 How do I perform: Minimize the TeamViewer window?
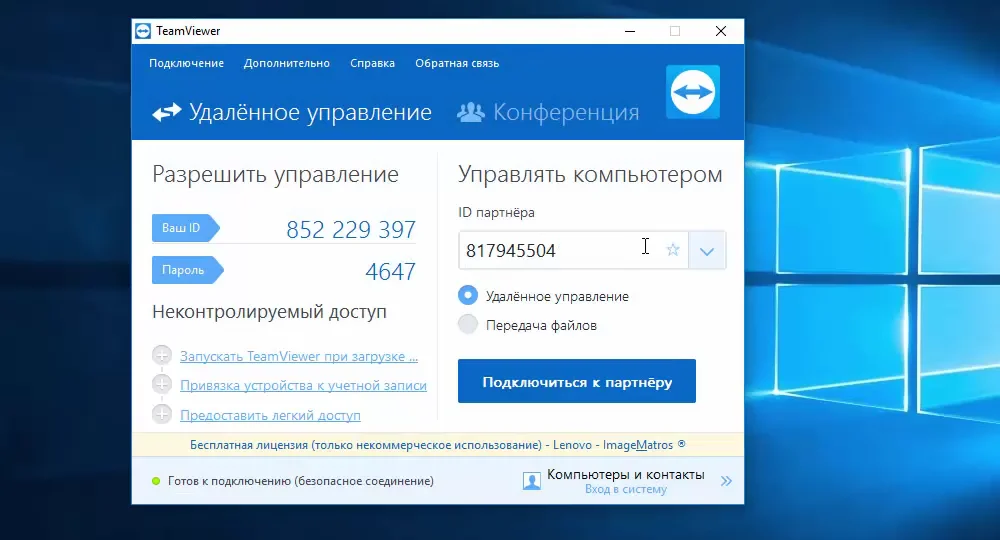click(x=630, y=31)
